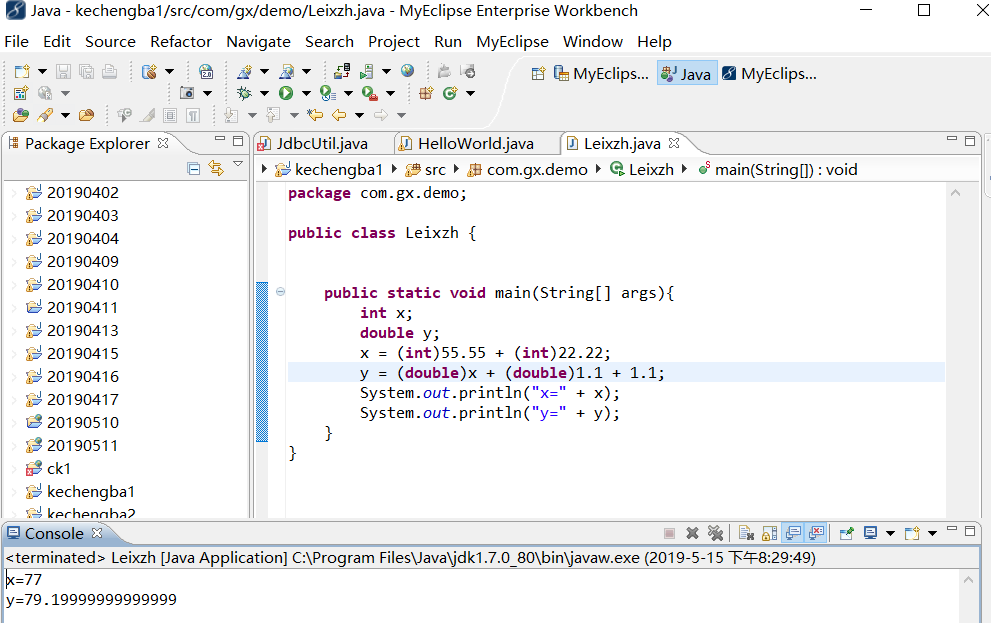Screen dimensions: 991x623
Task: Open dropdown beside Open Console icon
Action: (x=932, y=533)
